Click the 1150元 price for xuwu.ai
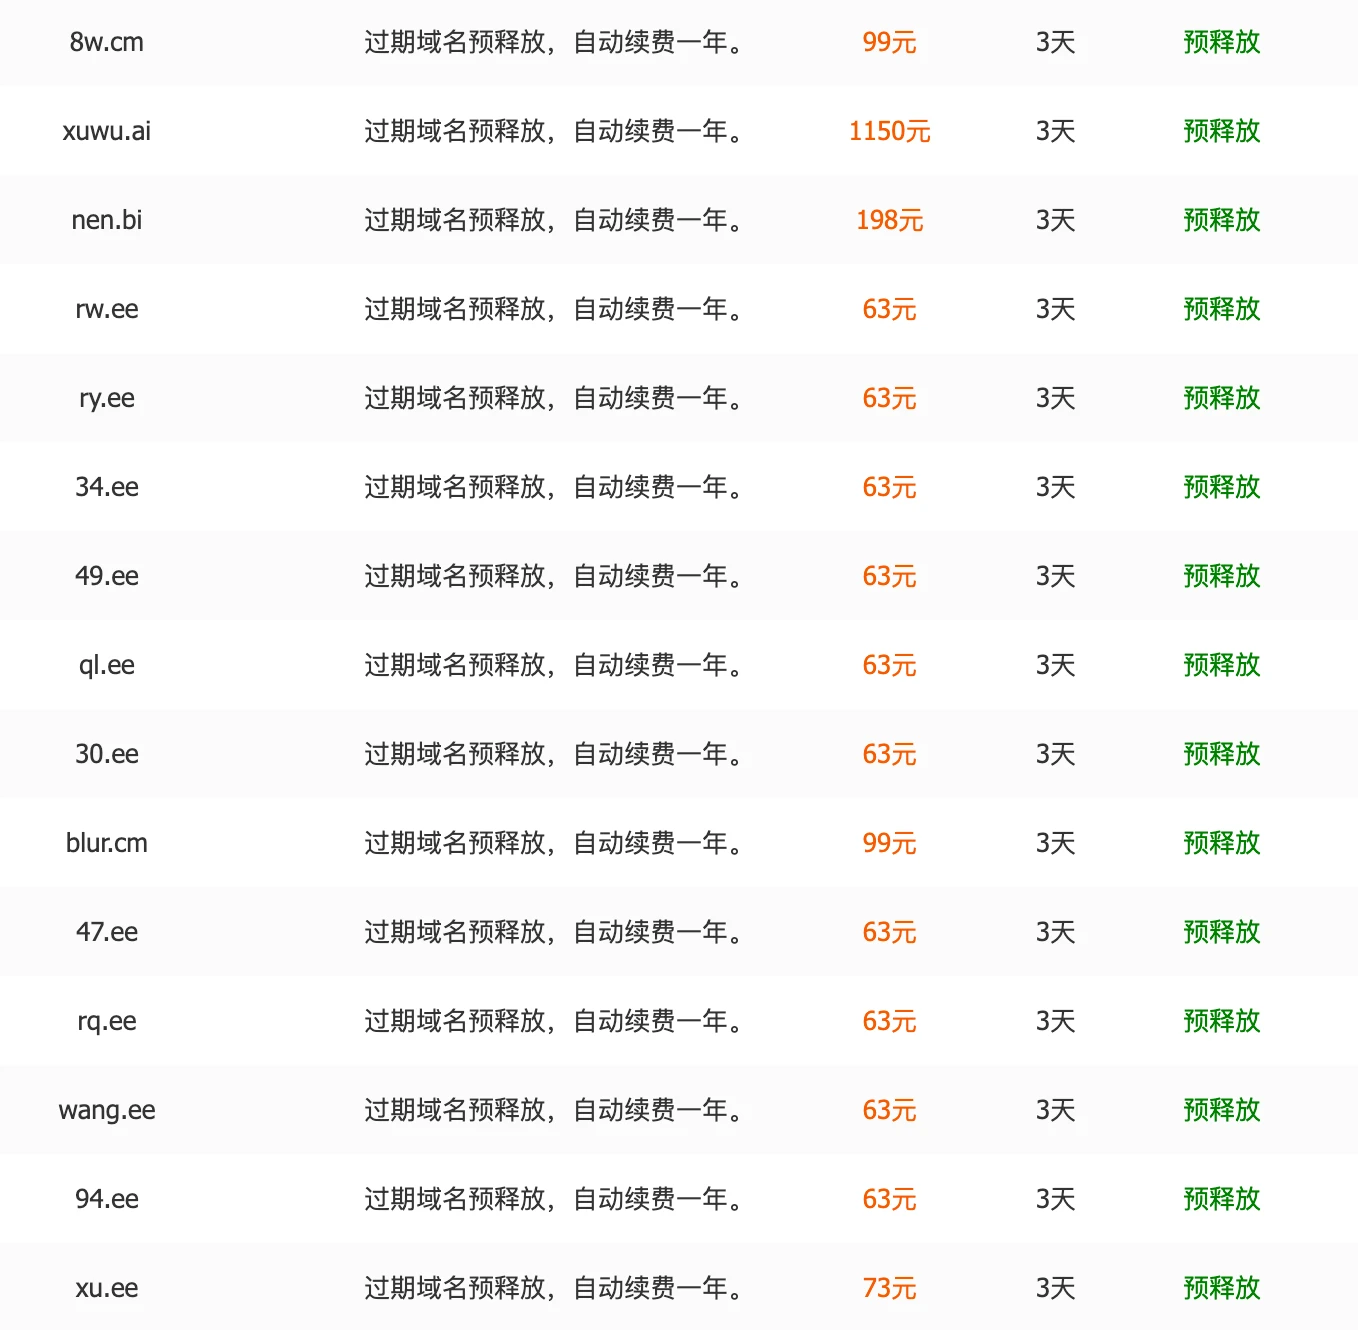 [889, 131]
